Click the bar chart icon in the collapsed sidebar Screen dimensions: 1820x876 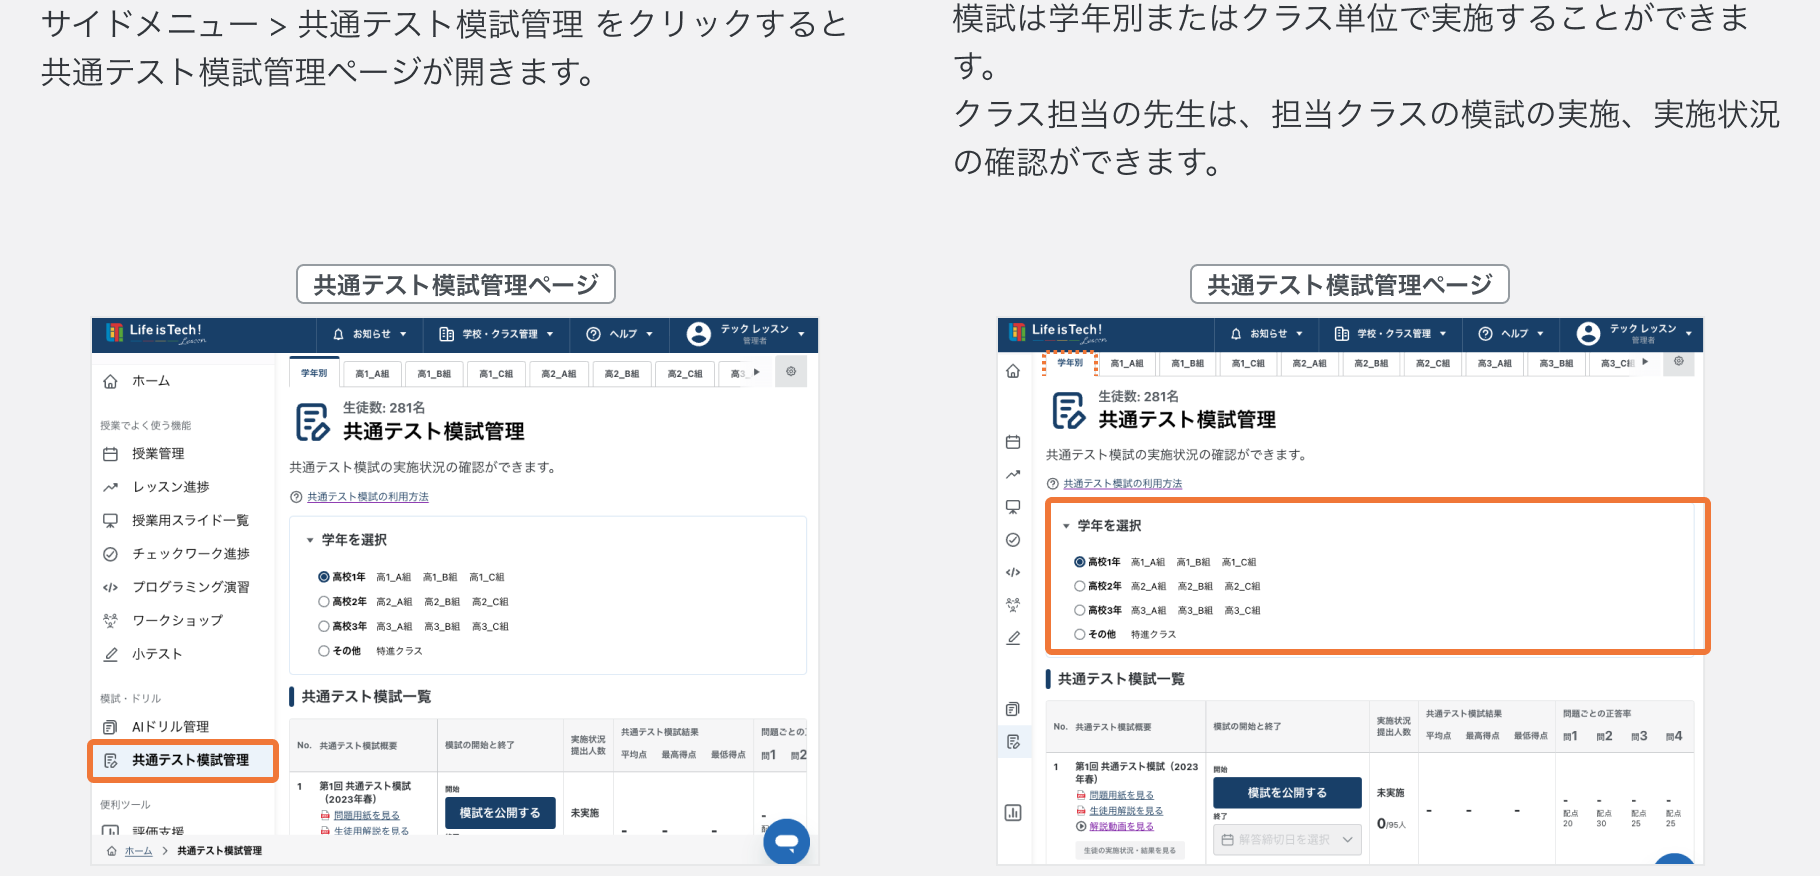tap(1013, 812)
